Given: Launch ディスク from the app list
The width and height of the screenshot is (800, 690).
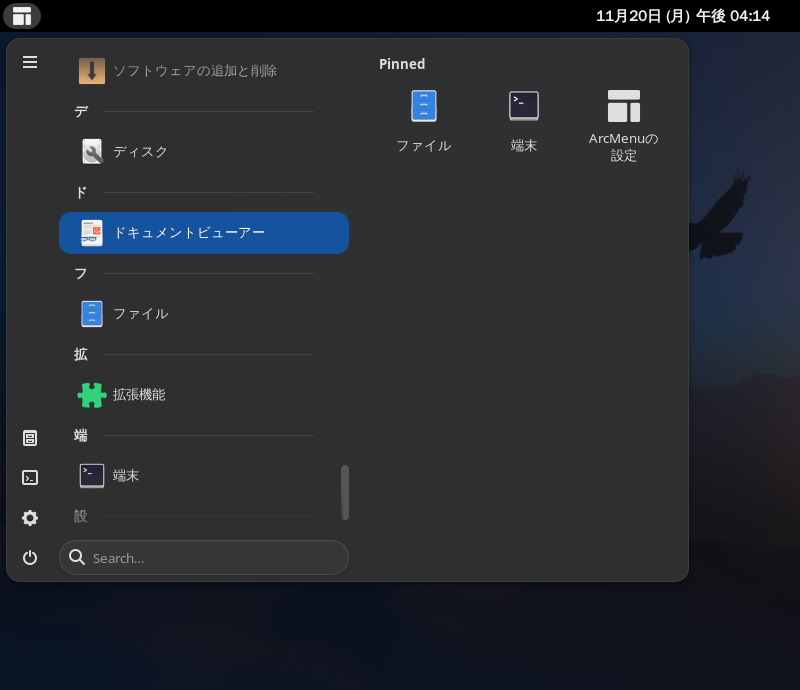Looking at the screenshot, I should click(x=204, y=152).
